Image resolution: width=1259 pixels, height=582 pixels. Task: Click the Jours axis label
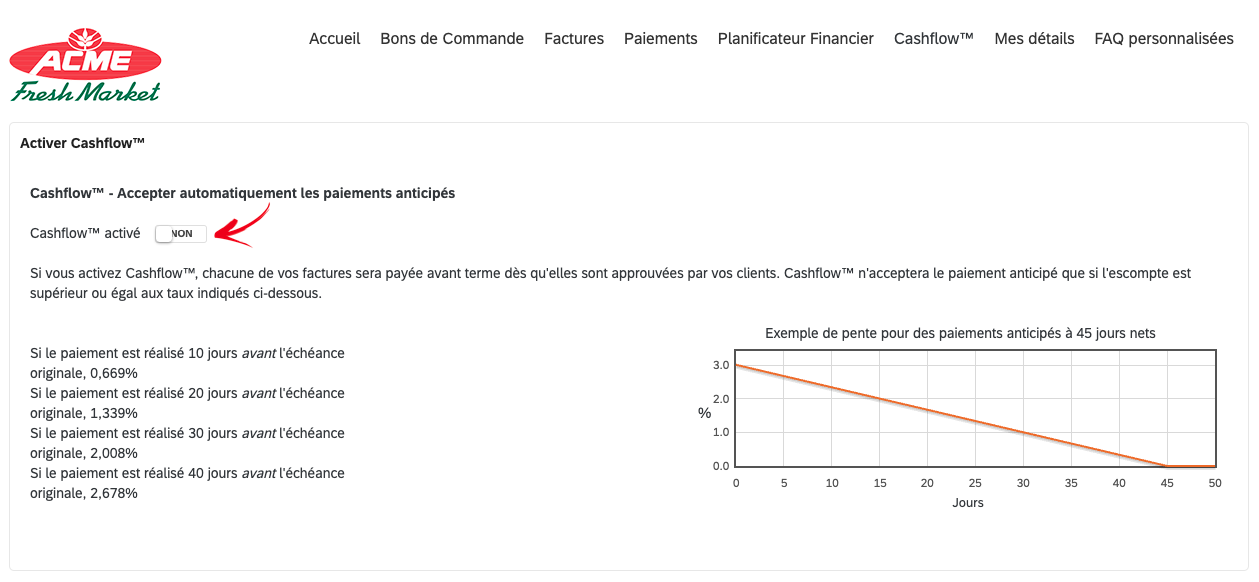pyautogui.click(x=968, y=503)
